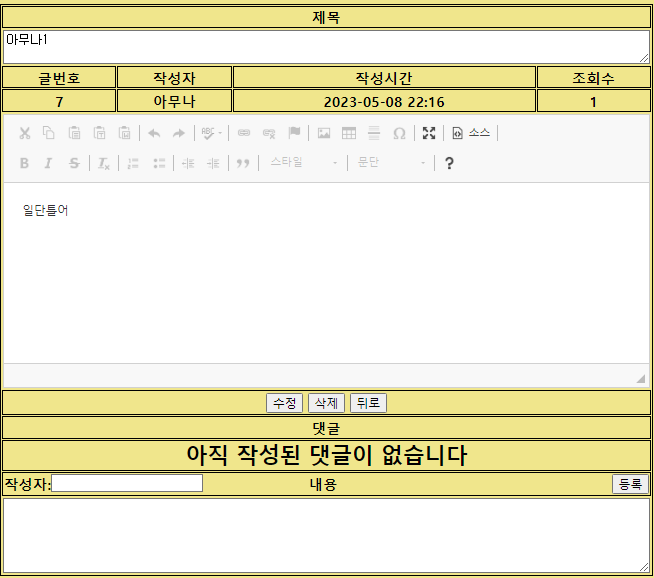Click the Horizontal line icon
This screenshot has height=578, width=654.
pos(374,133)
